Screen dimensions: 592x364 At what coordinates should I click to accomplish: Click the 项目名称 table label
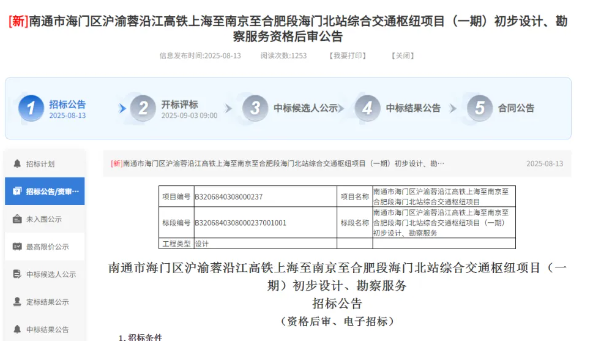[355, 196]
